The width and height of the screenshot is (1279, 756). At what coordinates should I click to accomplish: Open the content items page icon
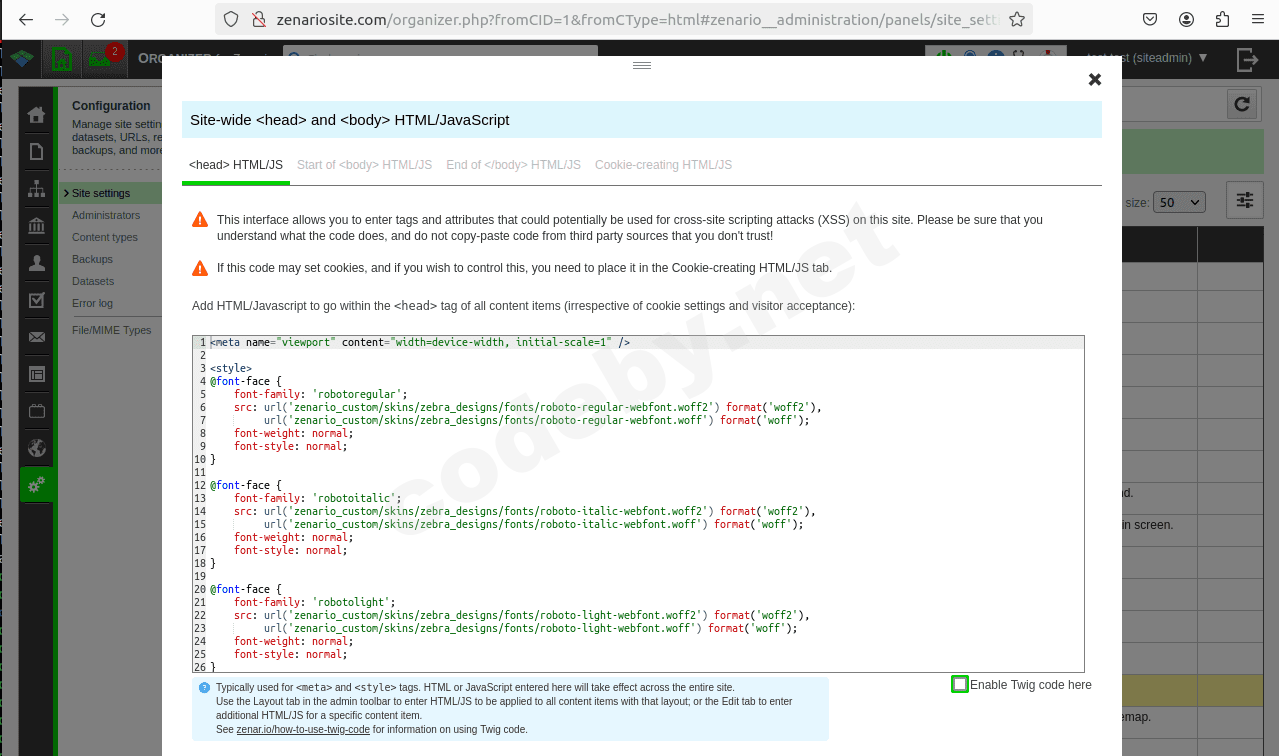37,152
